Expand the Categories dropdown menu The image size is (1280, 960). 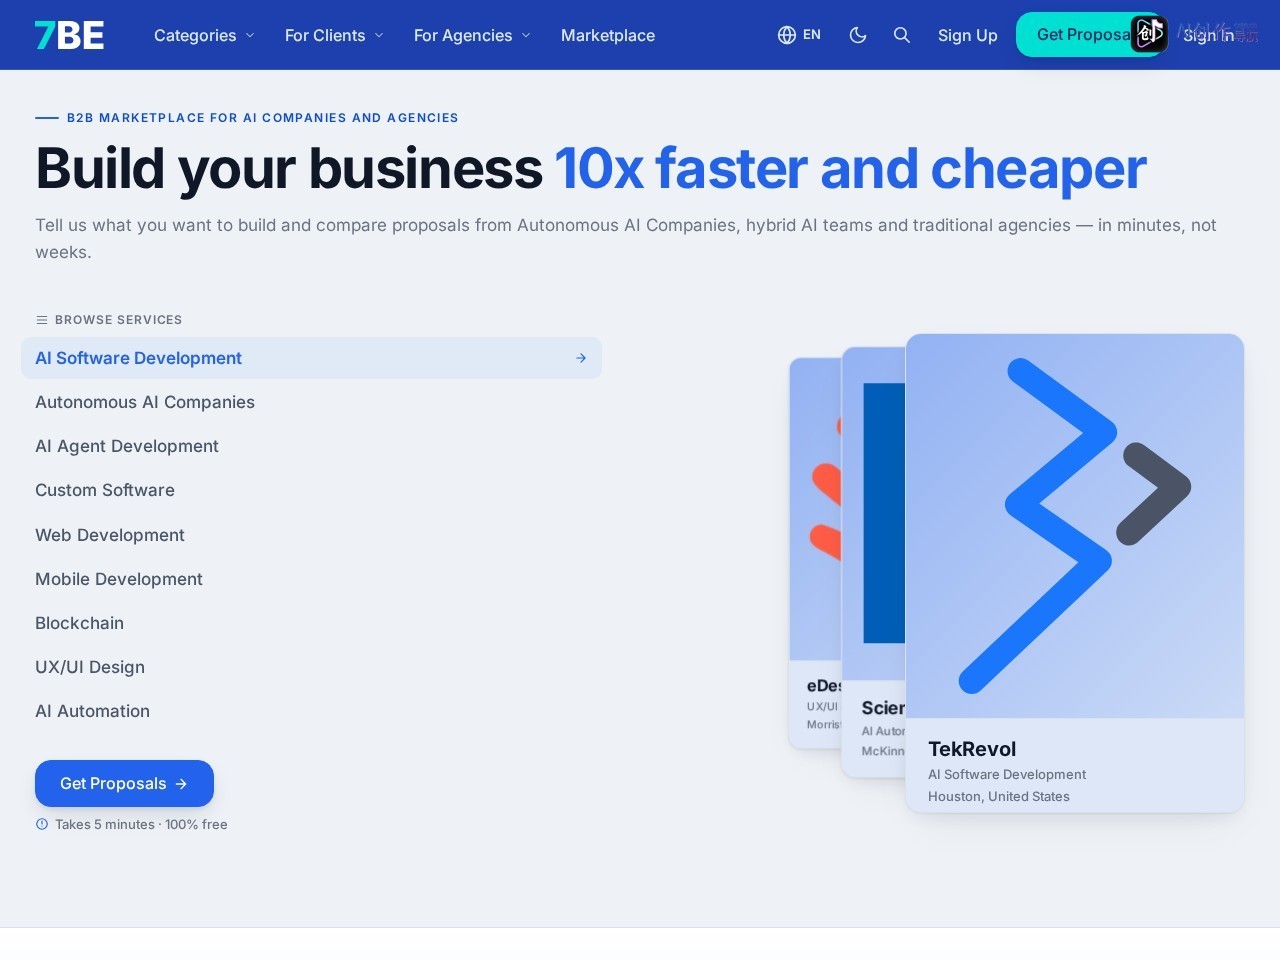(204, 35)
